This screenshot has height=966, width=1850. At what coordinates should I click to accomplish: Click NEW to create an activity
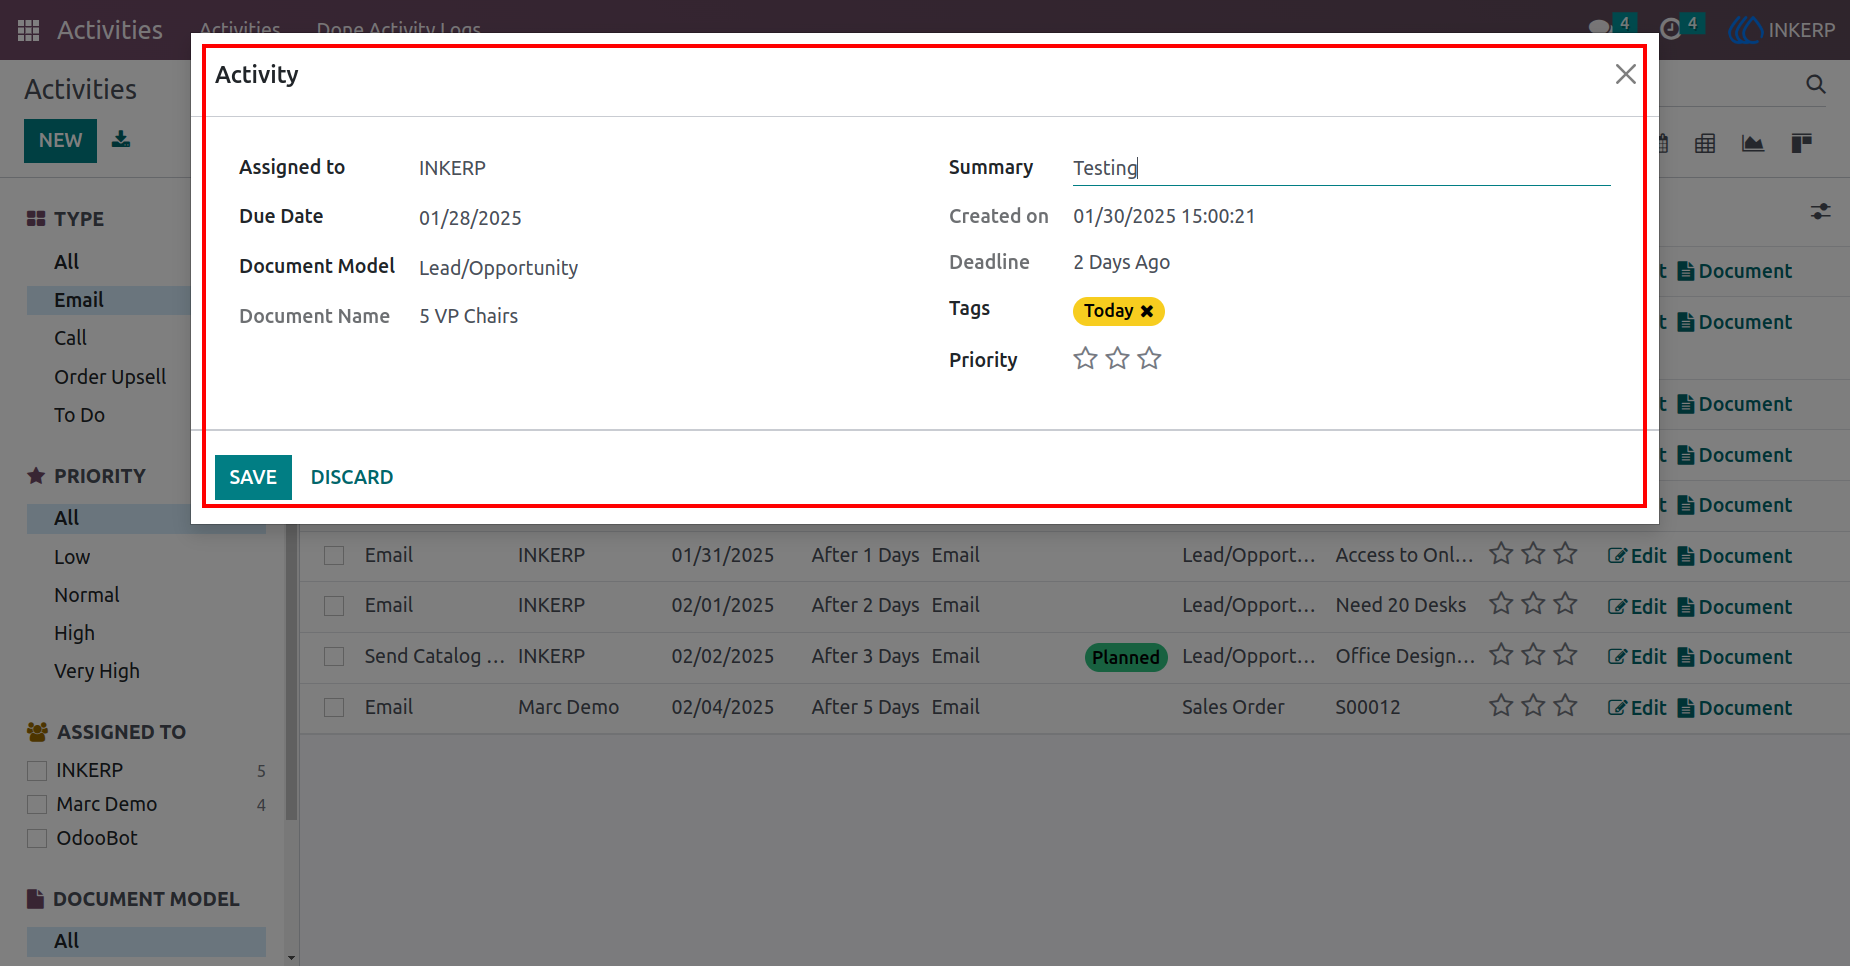(x=60, y=140)
